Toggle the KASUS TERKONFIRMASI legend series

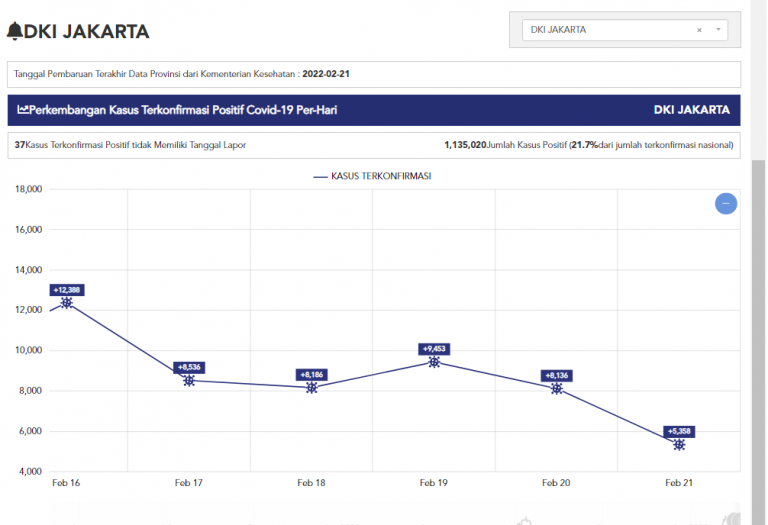(372, 176)
